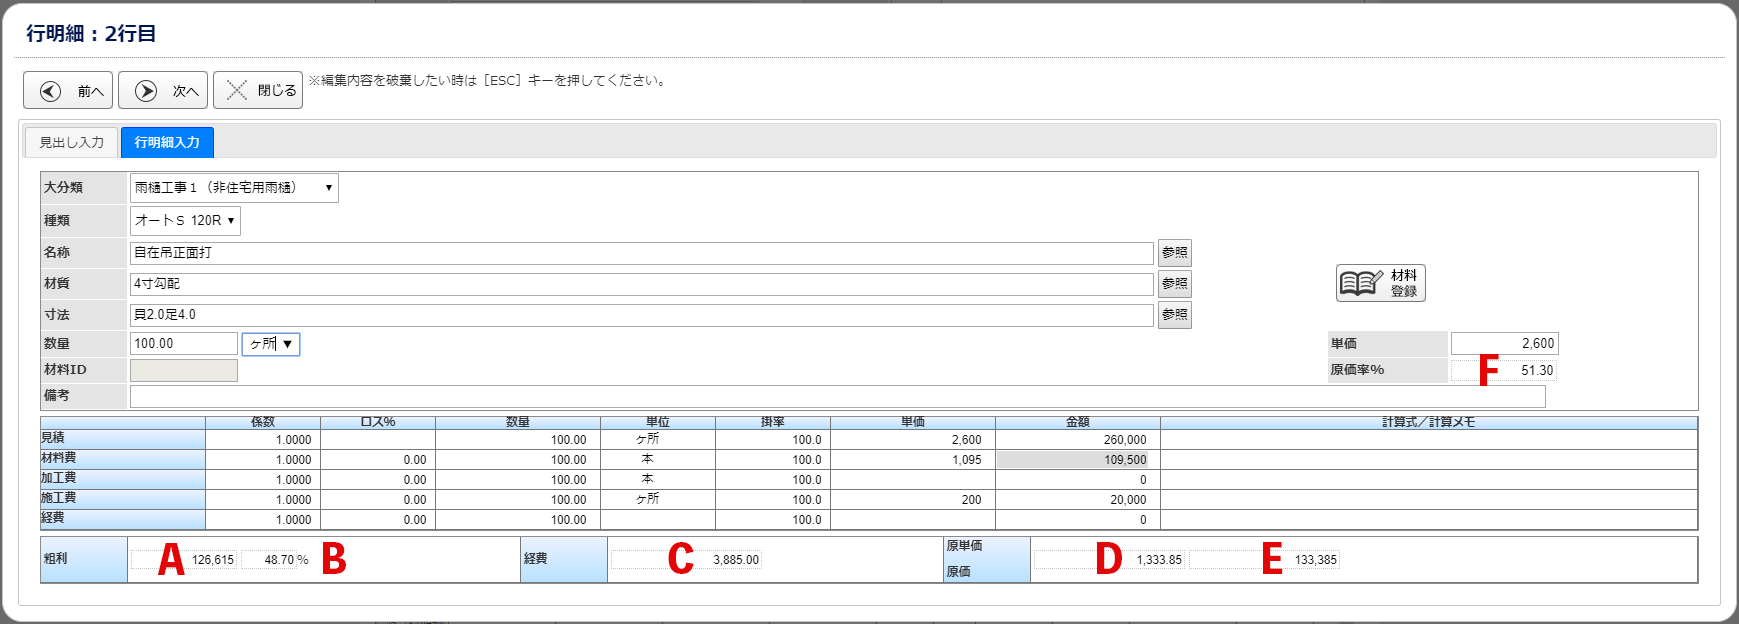Click the 寸法 input field
This screenshot has width=1739, height=624.
(640, 315)
